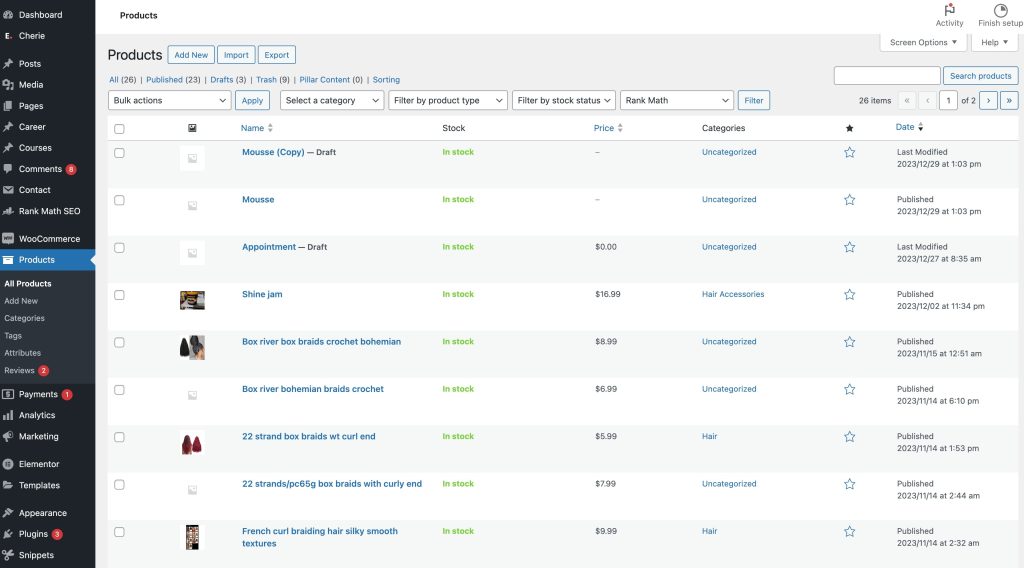The height and width of the screenshot is (568, 1024).
Task: Toggle featured star for Mousse product
Action: point(849,200)
